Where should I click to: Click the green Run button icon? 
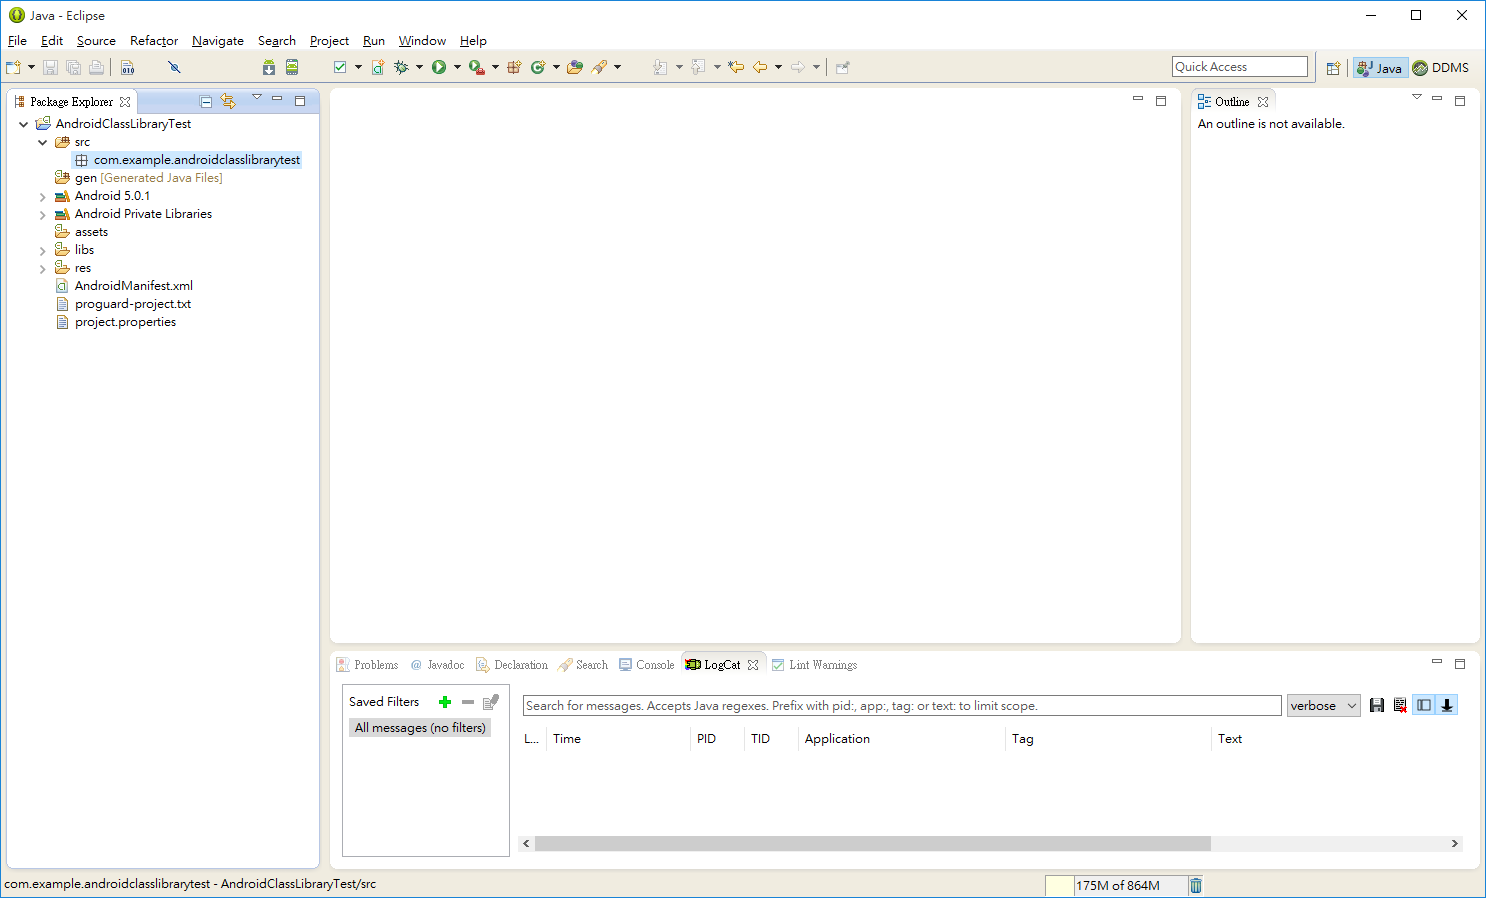point(439,67)
